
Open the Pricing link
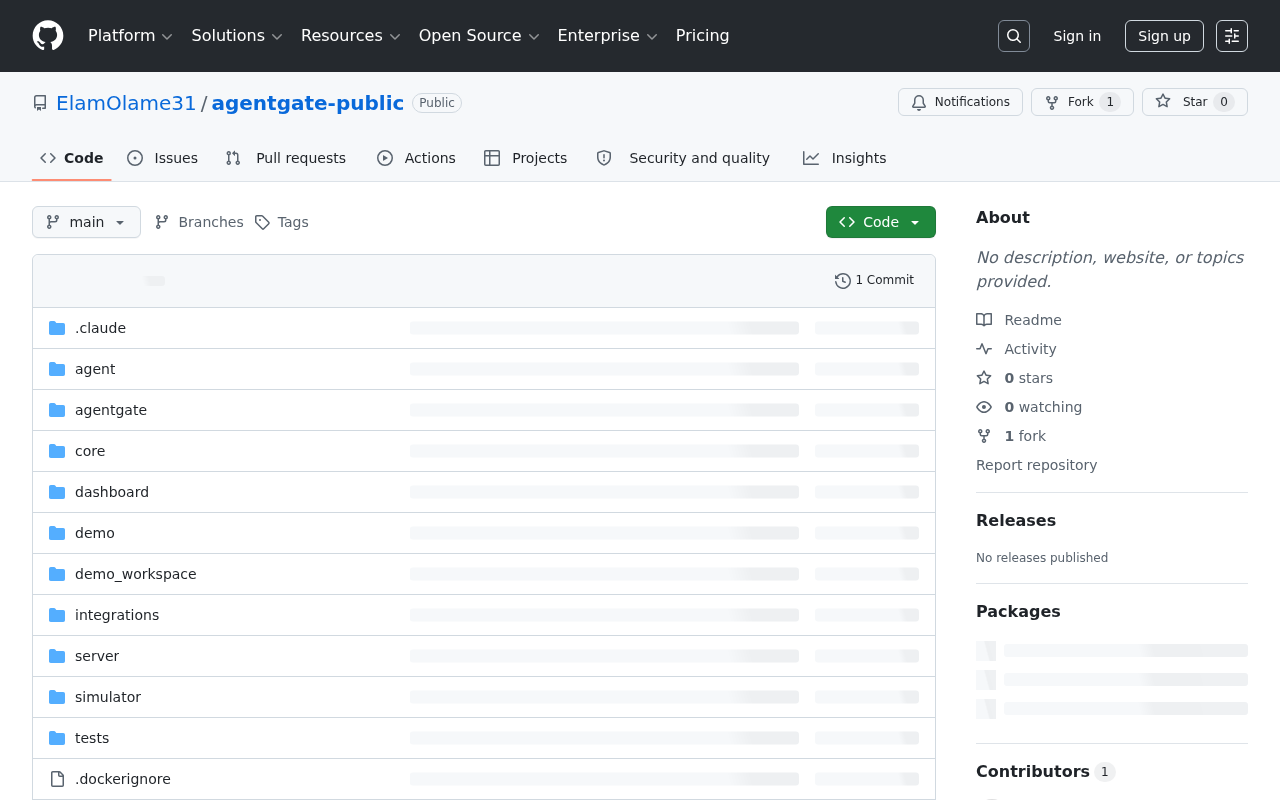click(703, 36)
